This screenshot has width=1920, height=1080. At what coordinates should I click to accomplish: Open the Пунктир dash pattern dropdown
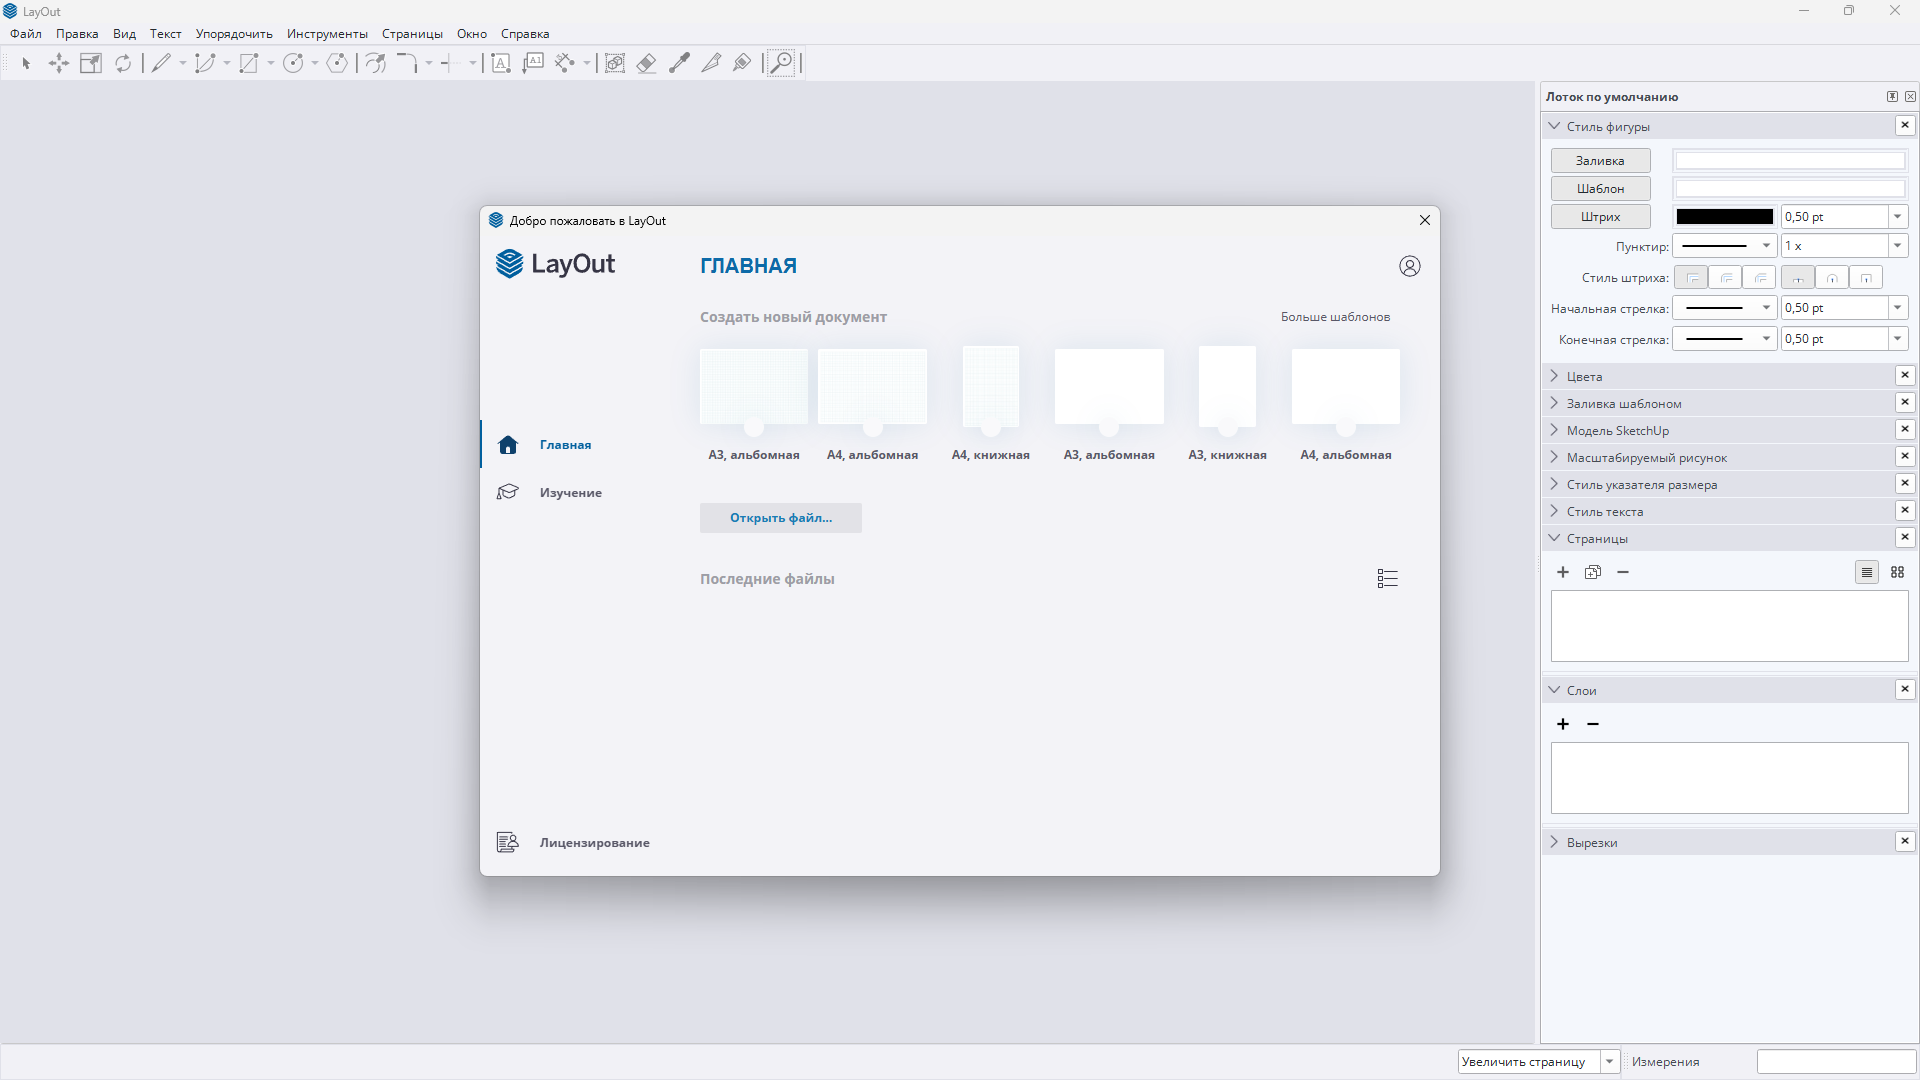coord(1724,246)
